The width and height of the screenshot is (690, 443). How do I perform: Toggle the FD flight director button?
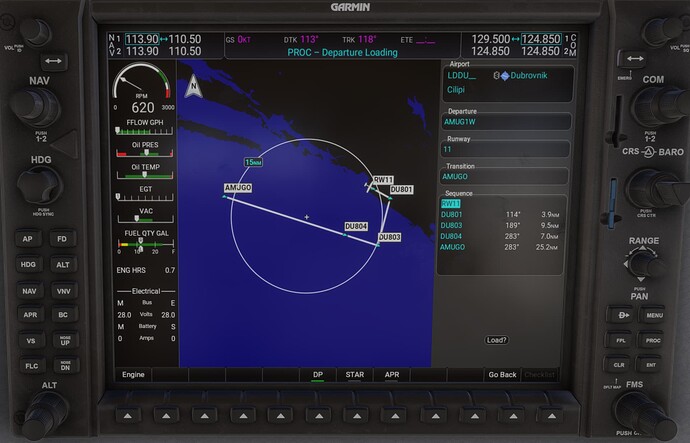point(62,239)
